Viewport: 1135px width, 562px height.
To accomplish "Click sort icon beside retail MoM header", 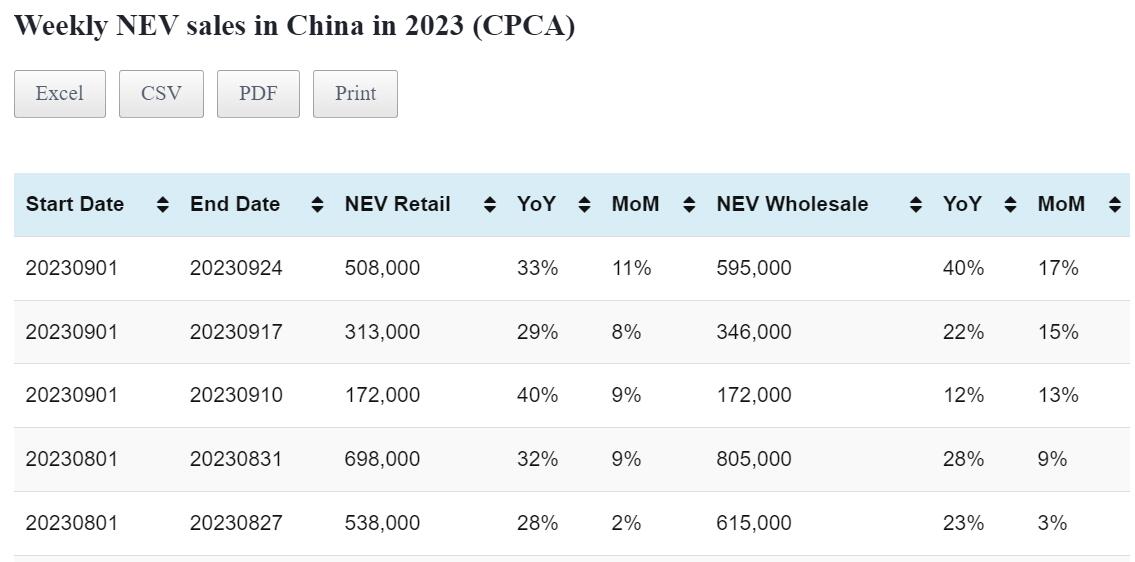I will [x=689, y=205].
